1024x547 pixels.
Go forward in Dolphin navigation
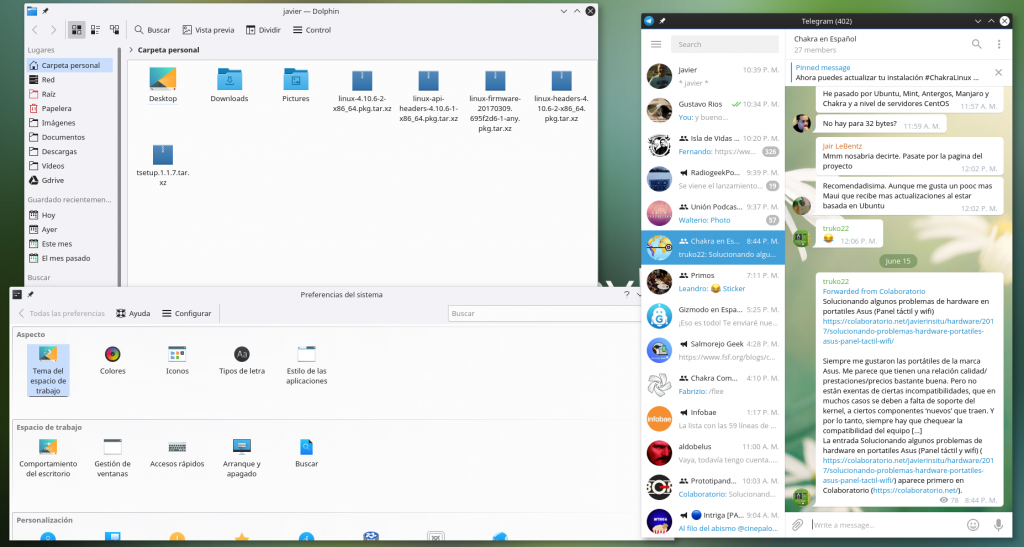pyautogui.click(x=54, y=30)
